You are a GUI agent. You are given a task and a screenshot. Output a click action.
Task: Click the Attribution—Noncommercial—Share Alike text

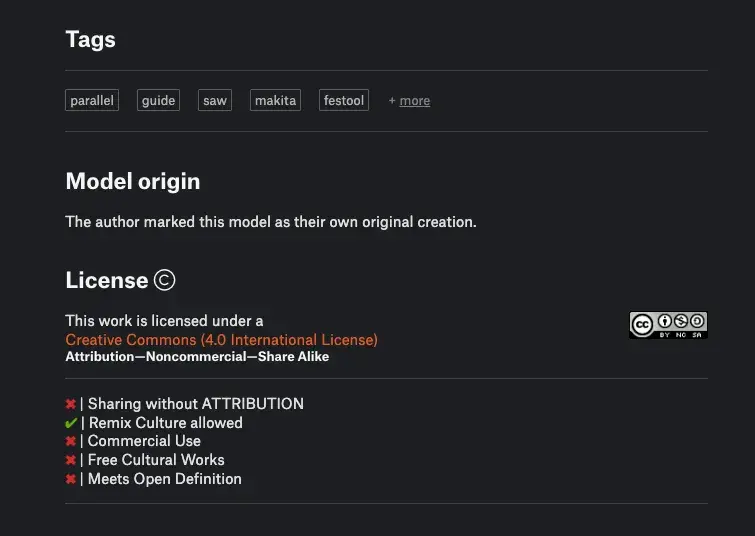point(197,357)
